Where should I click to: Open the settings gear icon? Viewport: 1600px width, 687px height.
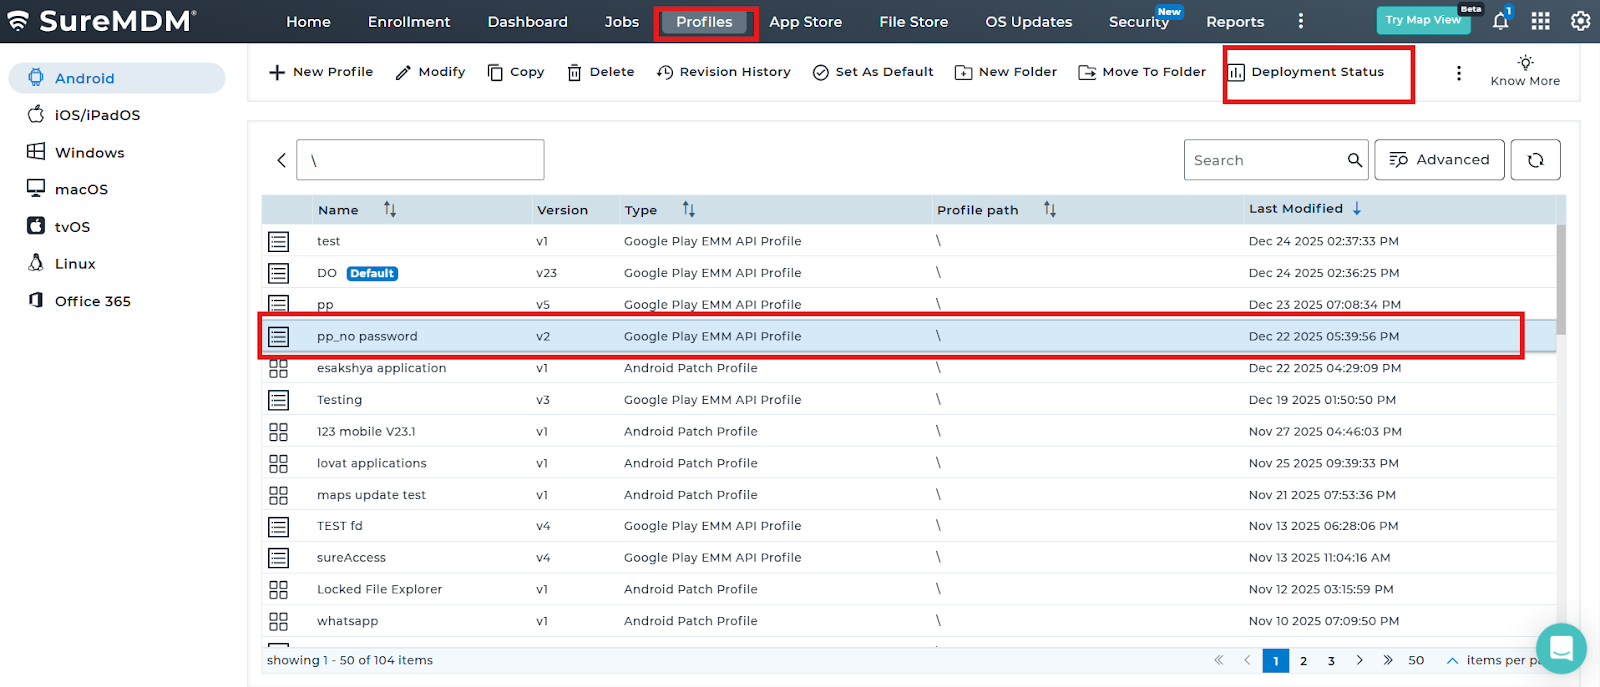pos(1580,21)
